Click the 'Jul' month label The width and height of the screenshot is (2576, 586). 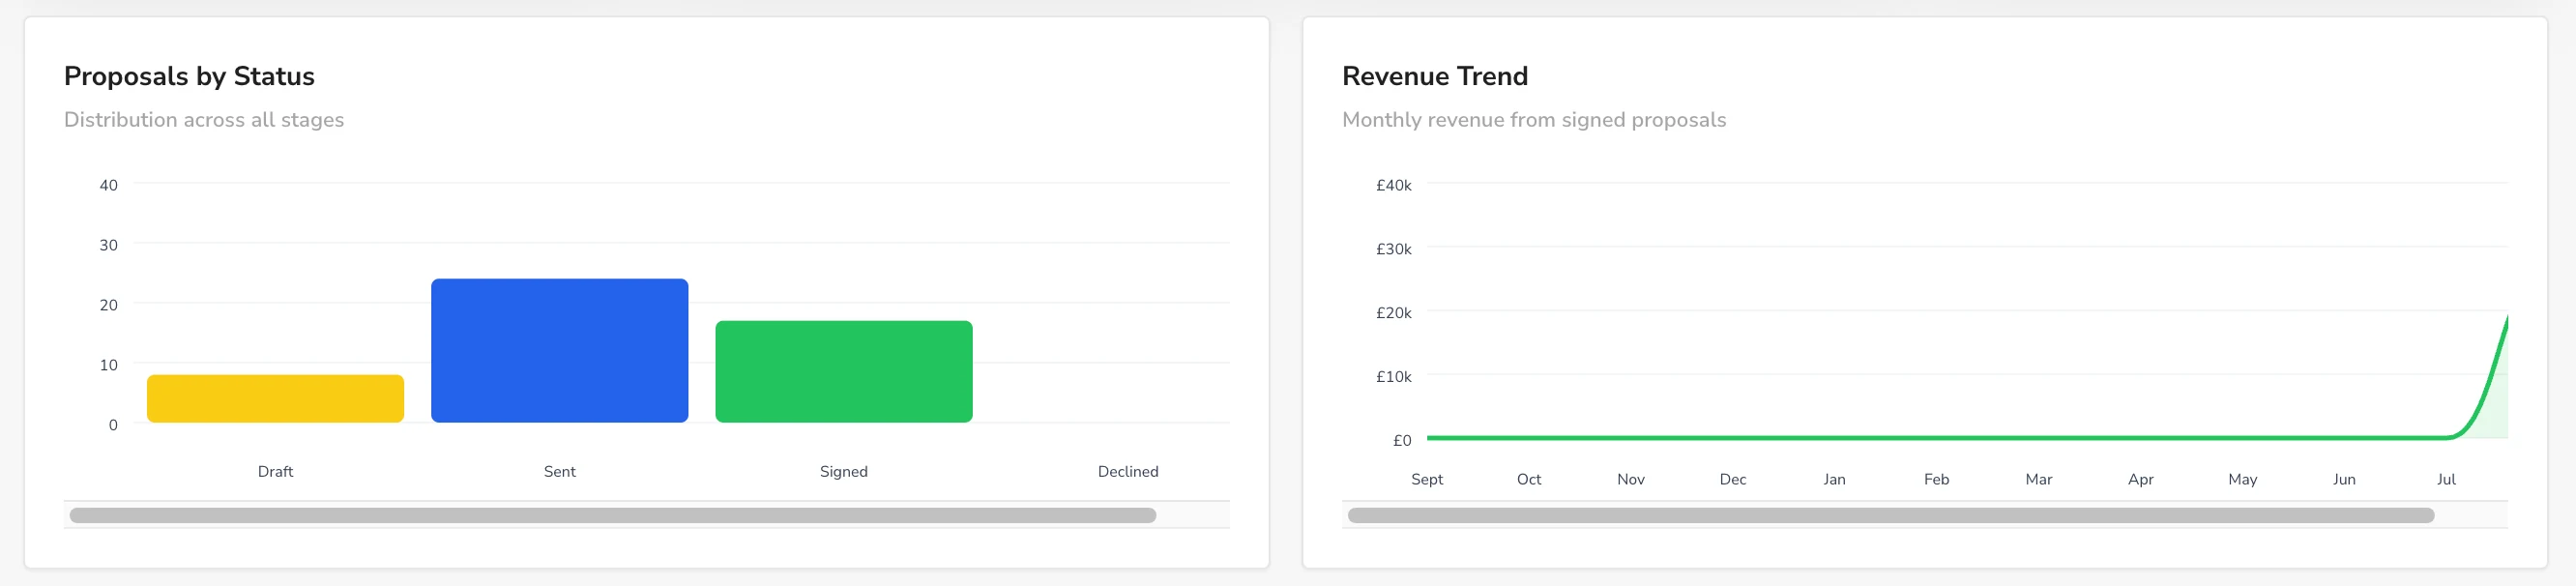click(2446, 479)
